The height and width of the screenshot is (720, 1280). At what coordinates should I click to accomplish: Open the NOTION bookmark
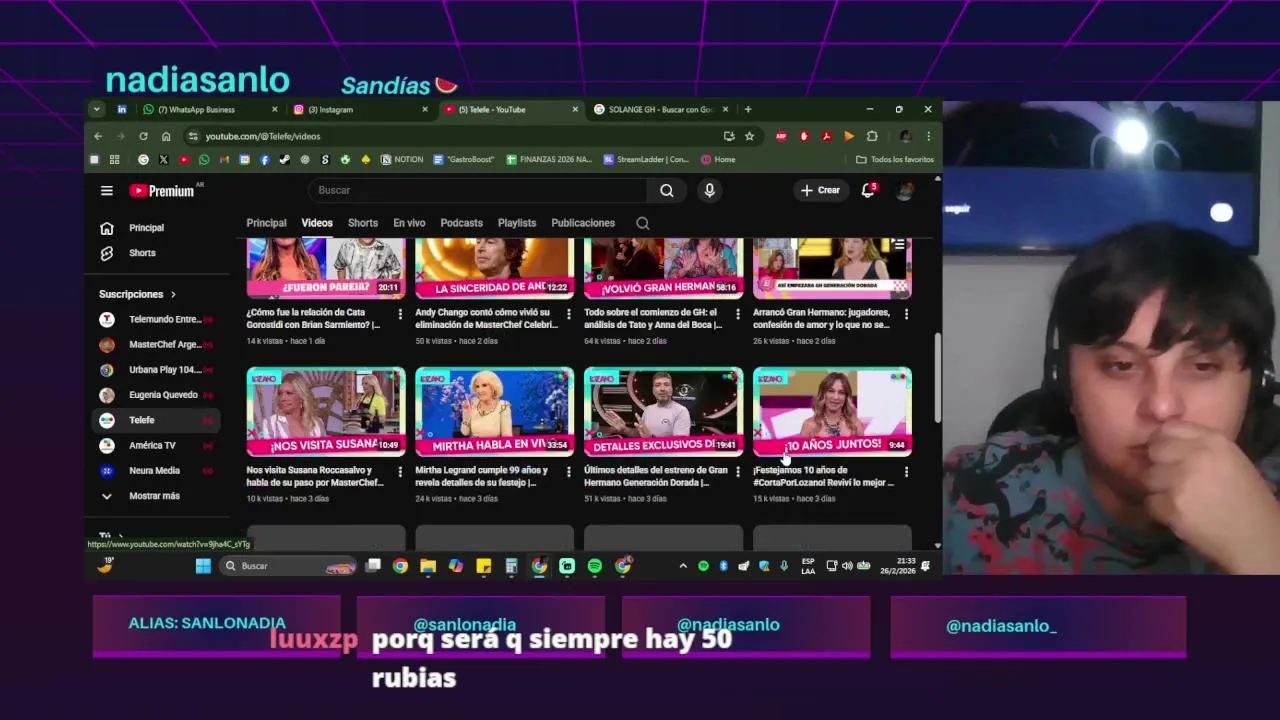tap(402, 159)
